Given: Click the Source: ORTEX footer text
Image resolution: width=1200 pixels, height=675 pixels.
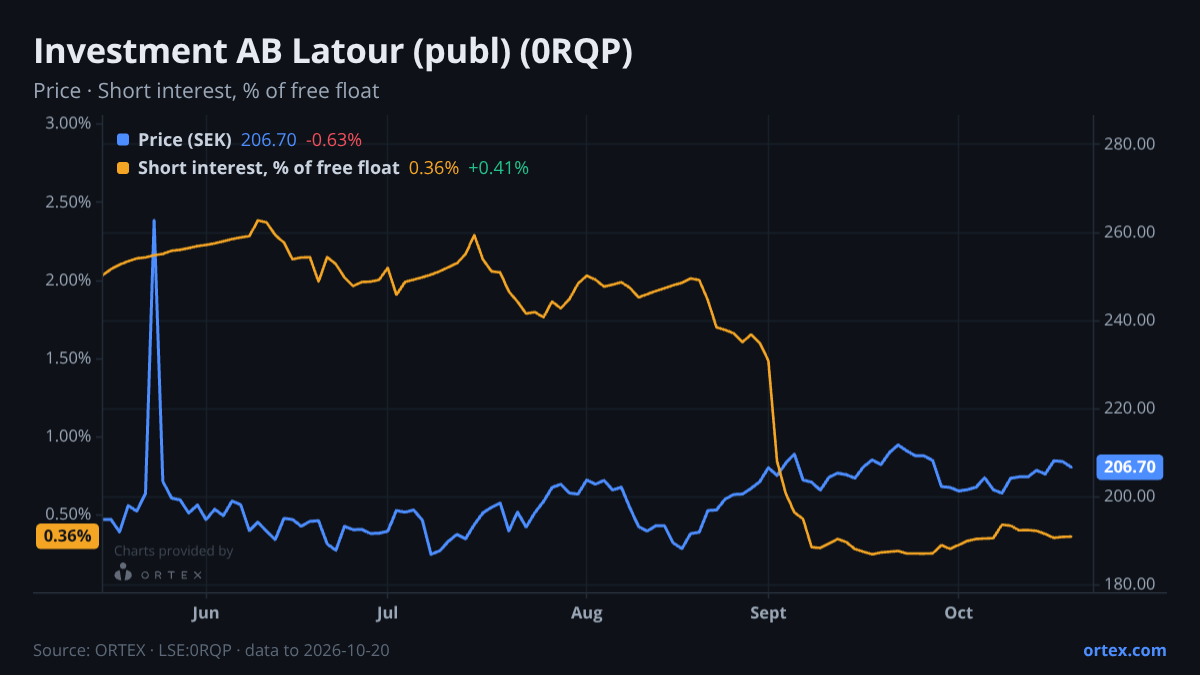Looking at the screenshot, I should [x=211, y=650].
